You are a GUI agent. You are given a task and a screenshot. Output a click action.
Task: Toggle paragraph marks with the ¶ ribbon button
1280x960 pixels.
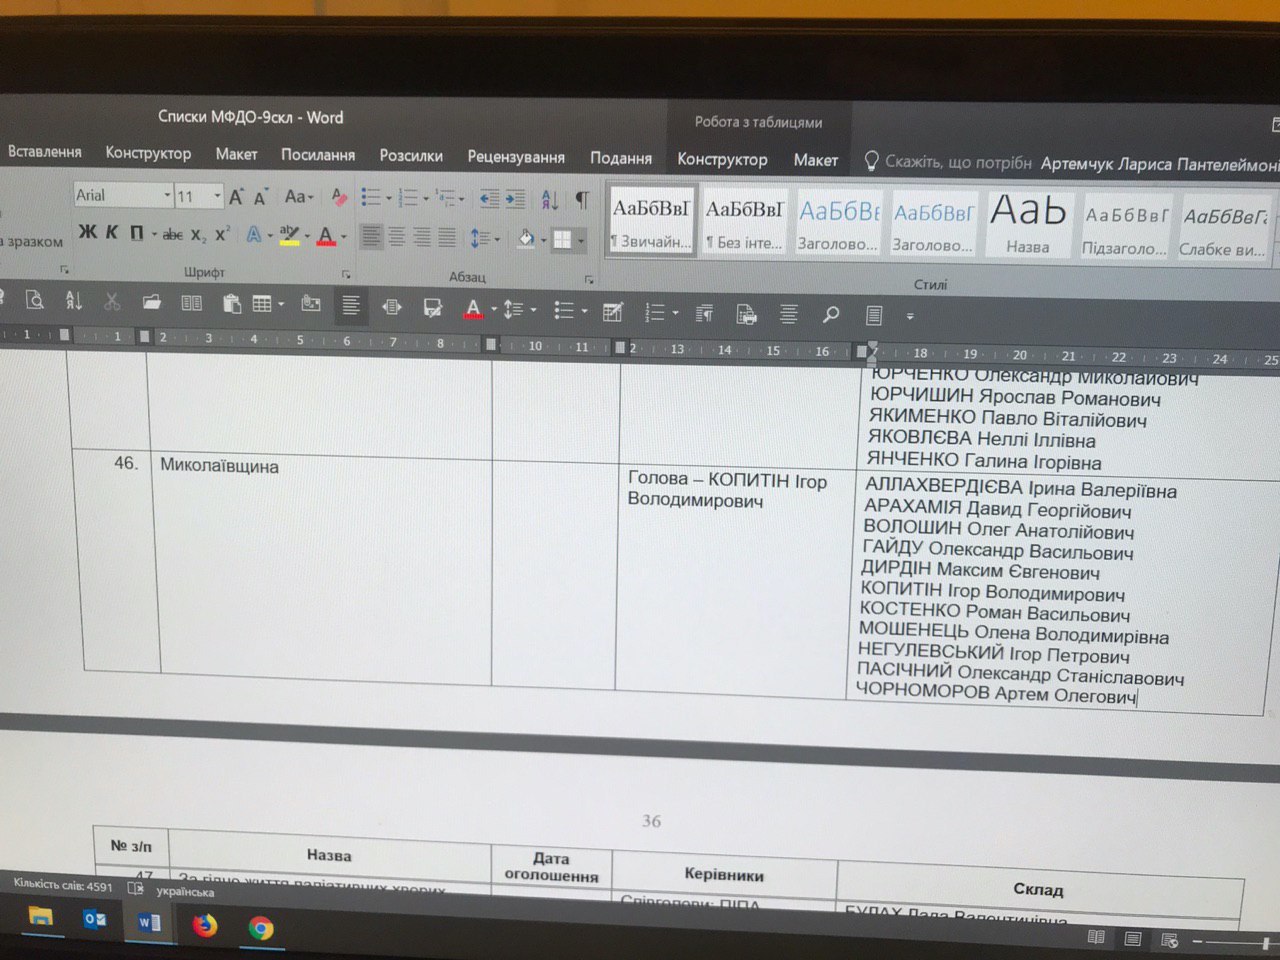[582, 201]
